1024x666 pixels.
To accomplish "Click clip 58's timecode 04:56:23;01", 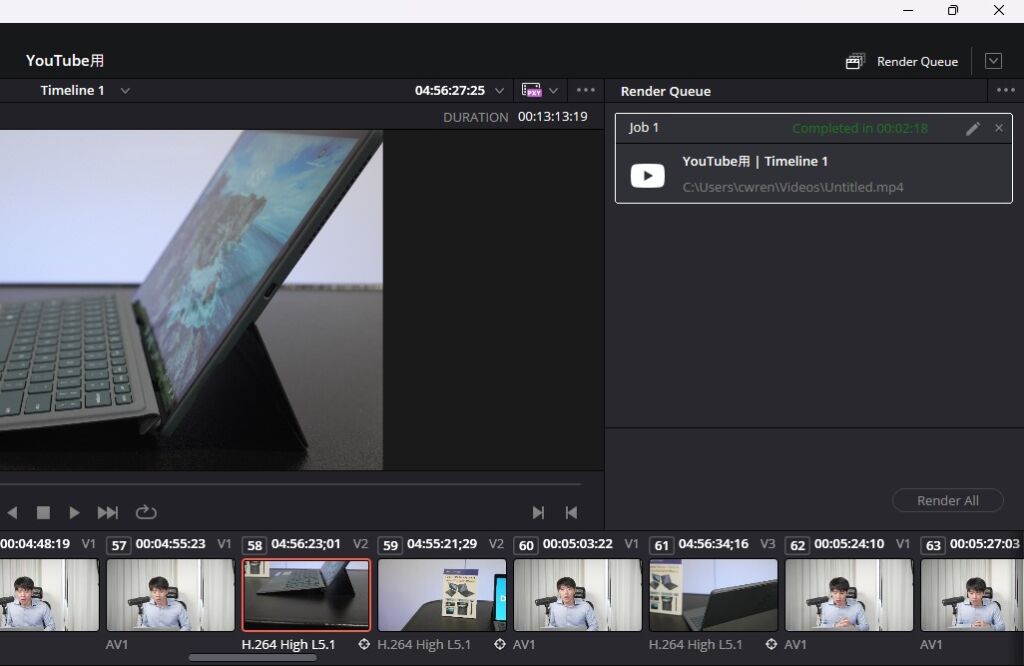I will (x=306, y=544).
